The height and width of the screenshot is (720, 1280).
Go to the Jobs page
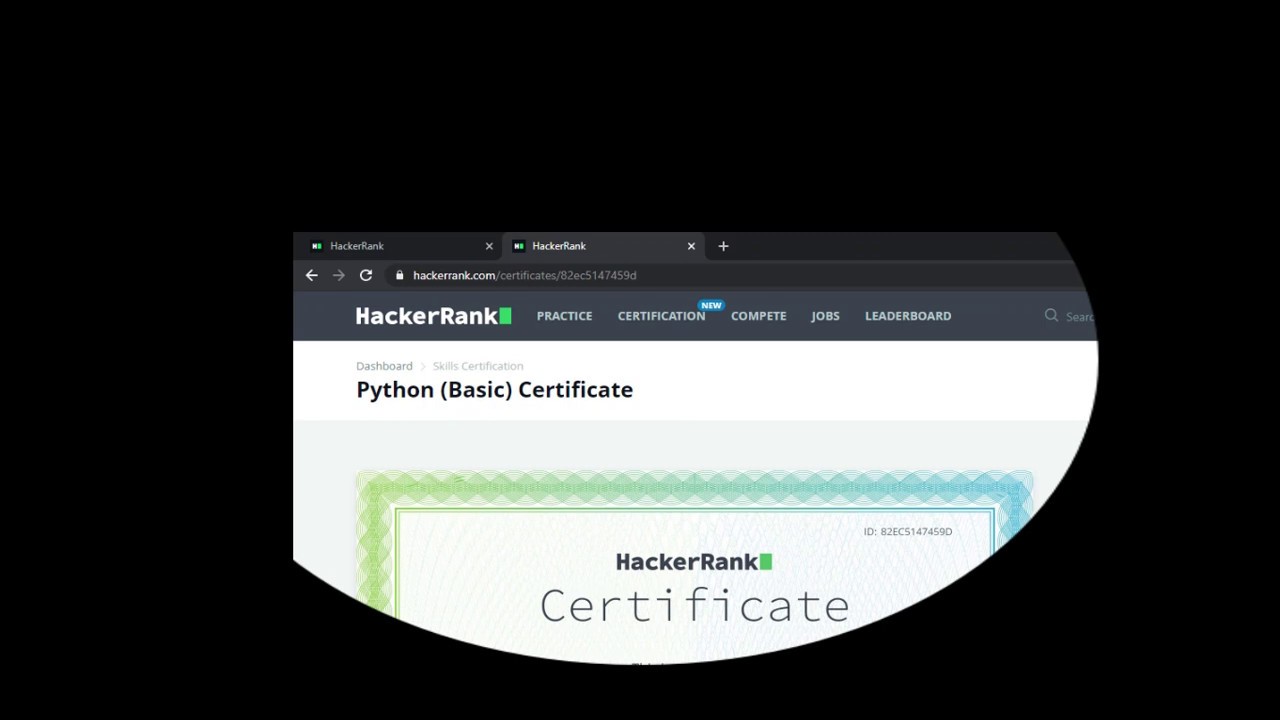coord(825,316)
